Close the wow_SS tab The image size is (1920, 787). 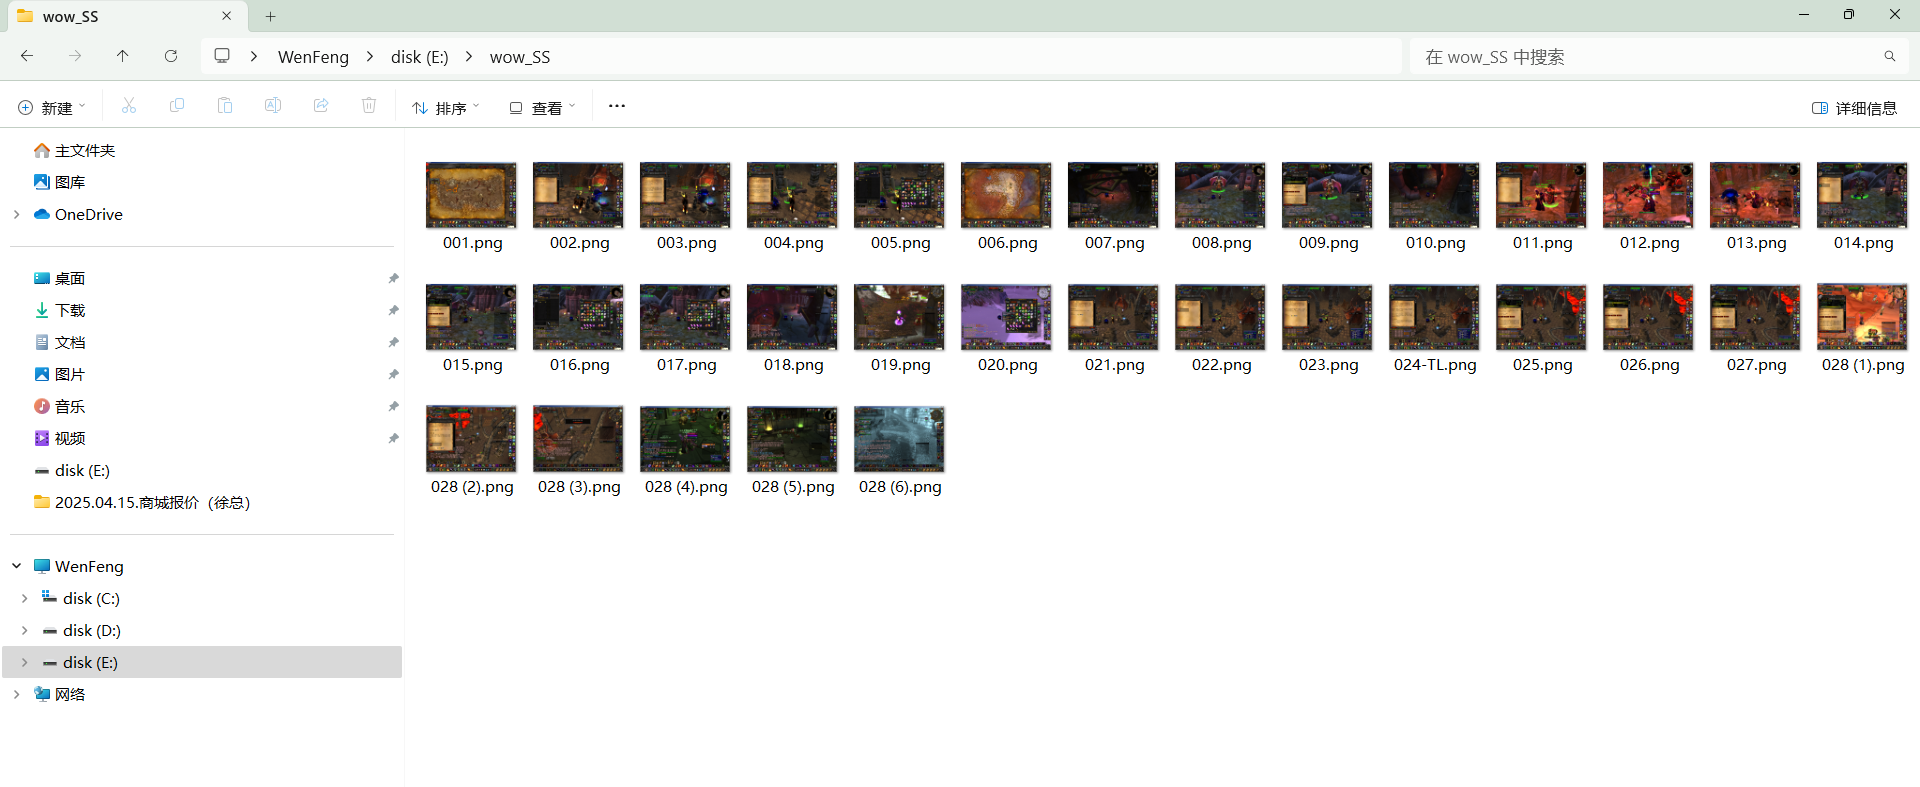coord(227,16)
